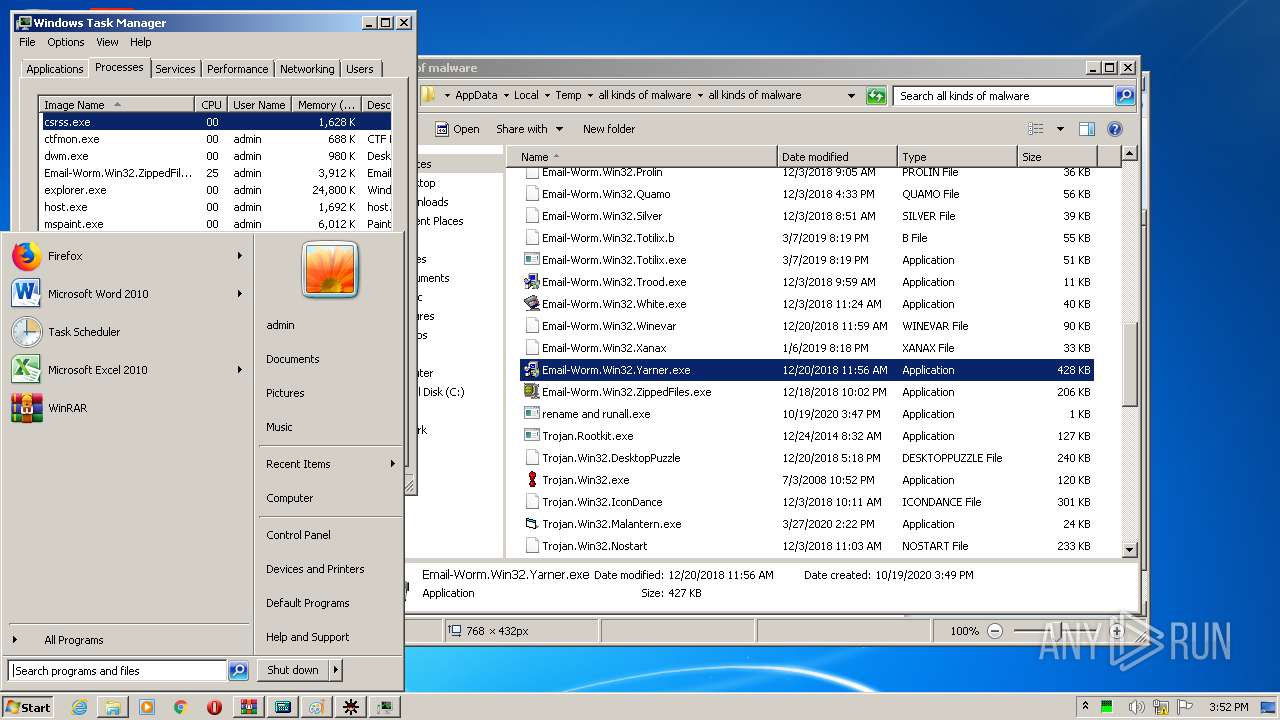Click the refresh button in Explorer address bar
The height and width of the screenshot is (720, 1280).
pyautogui.click(x=876, y=96)
